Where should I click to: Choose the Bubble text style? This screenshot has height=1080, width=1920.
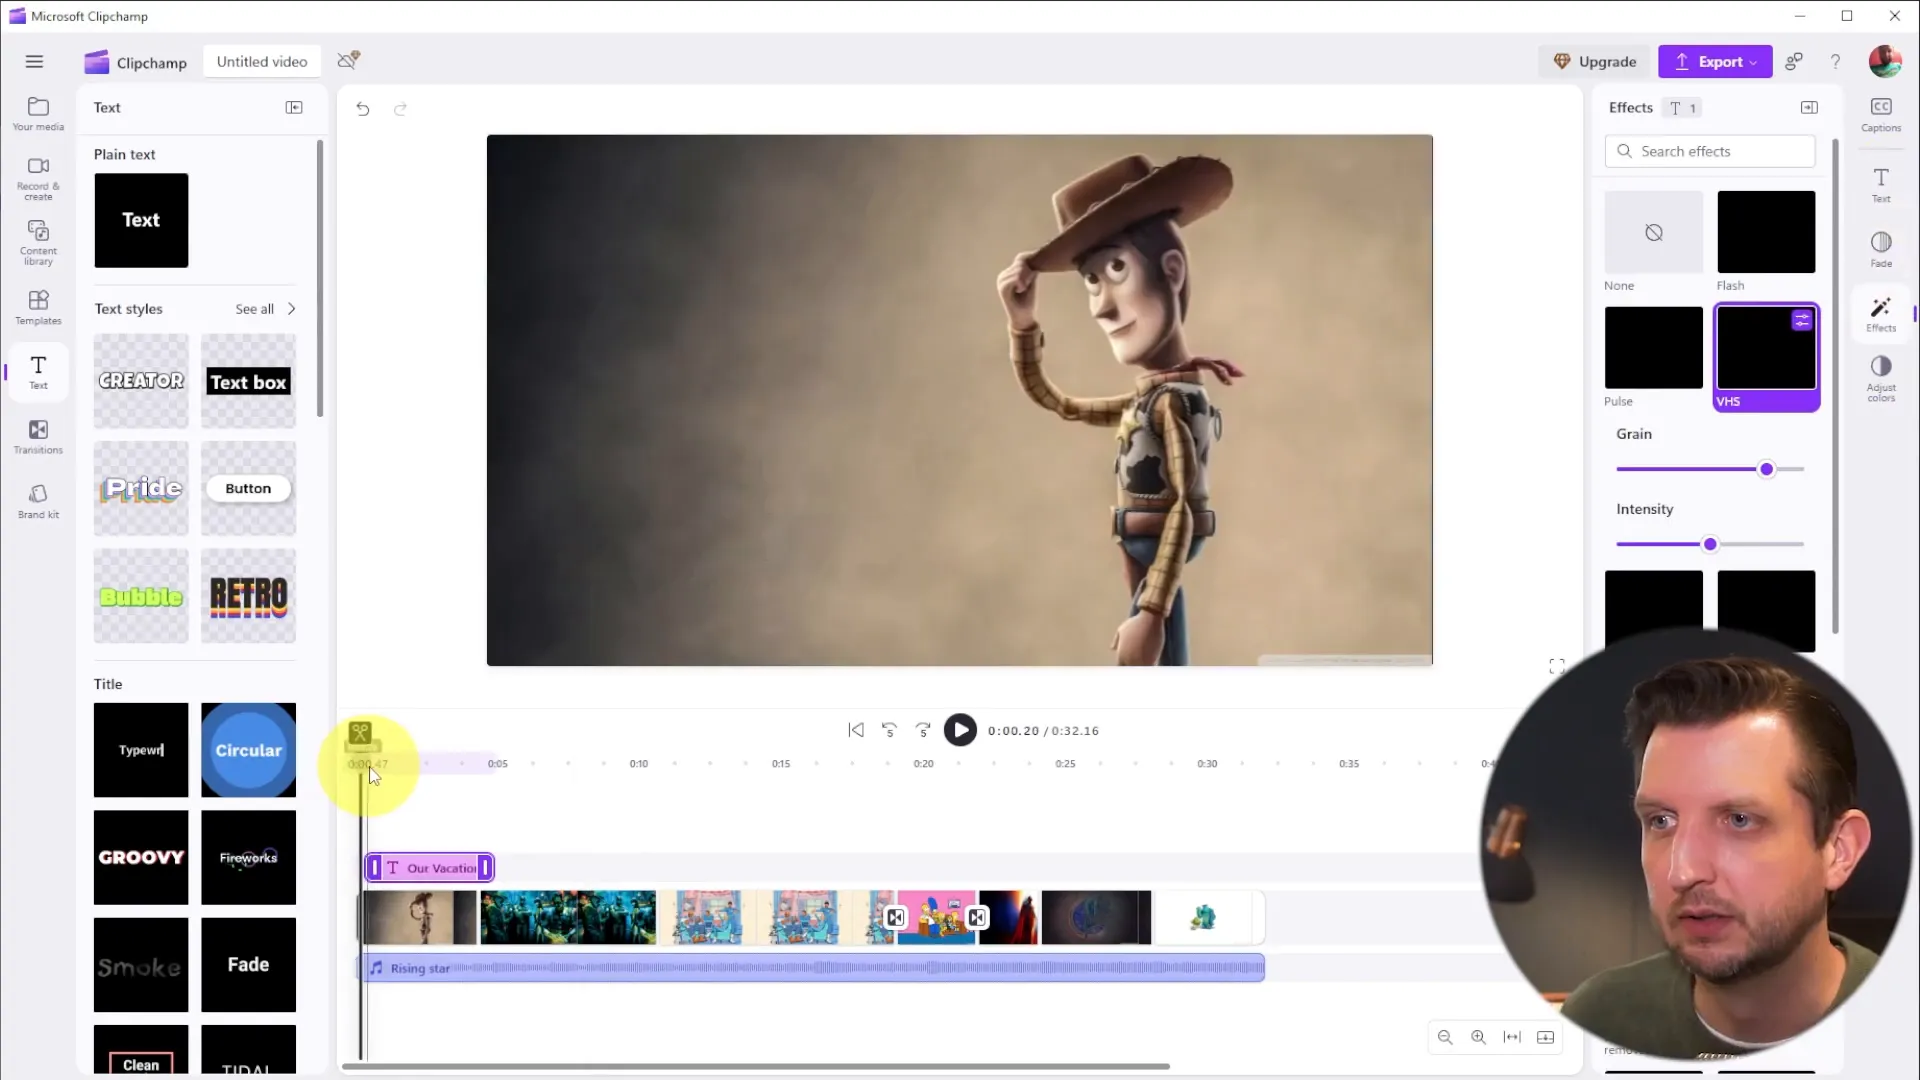tap(141, 596)
